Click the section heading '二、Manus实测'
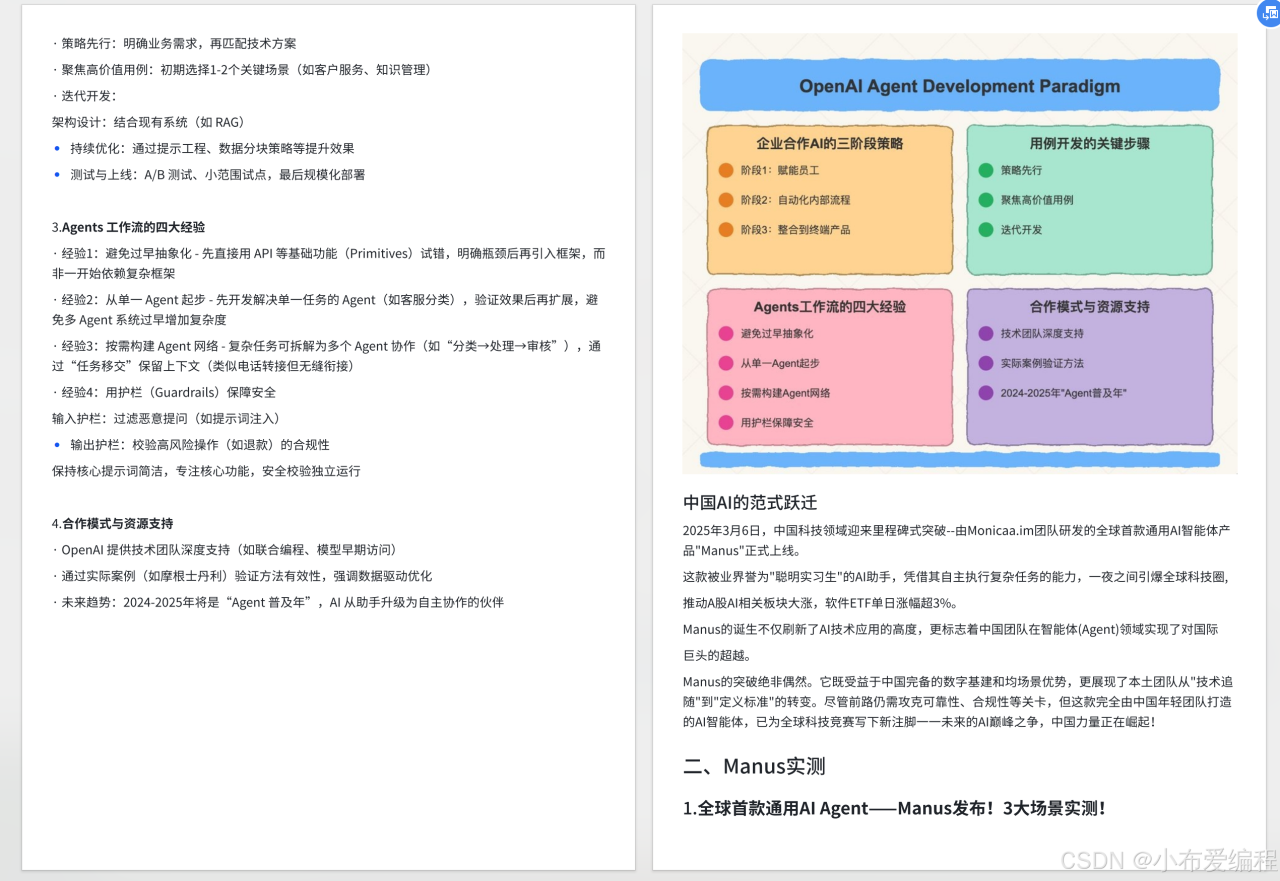 (754, 767)
